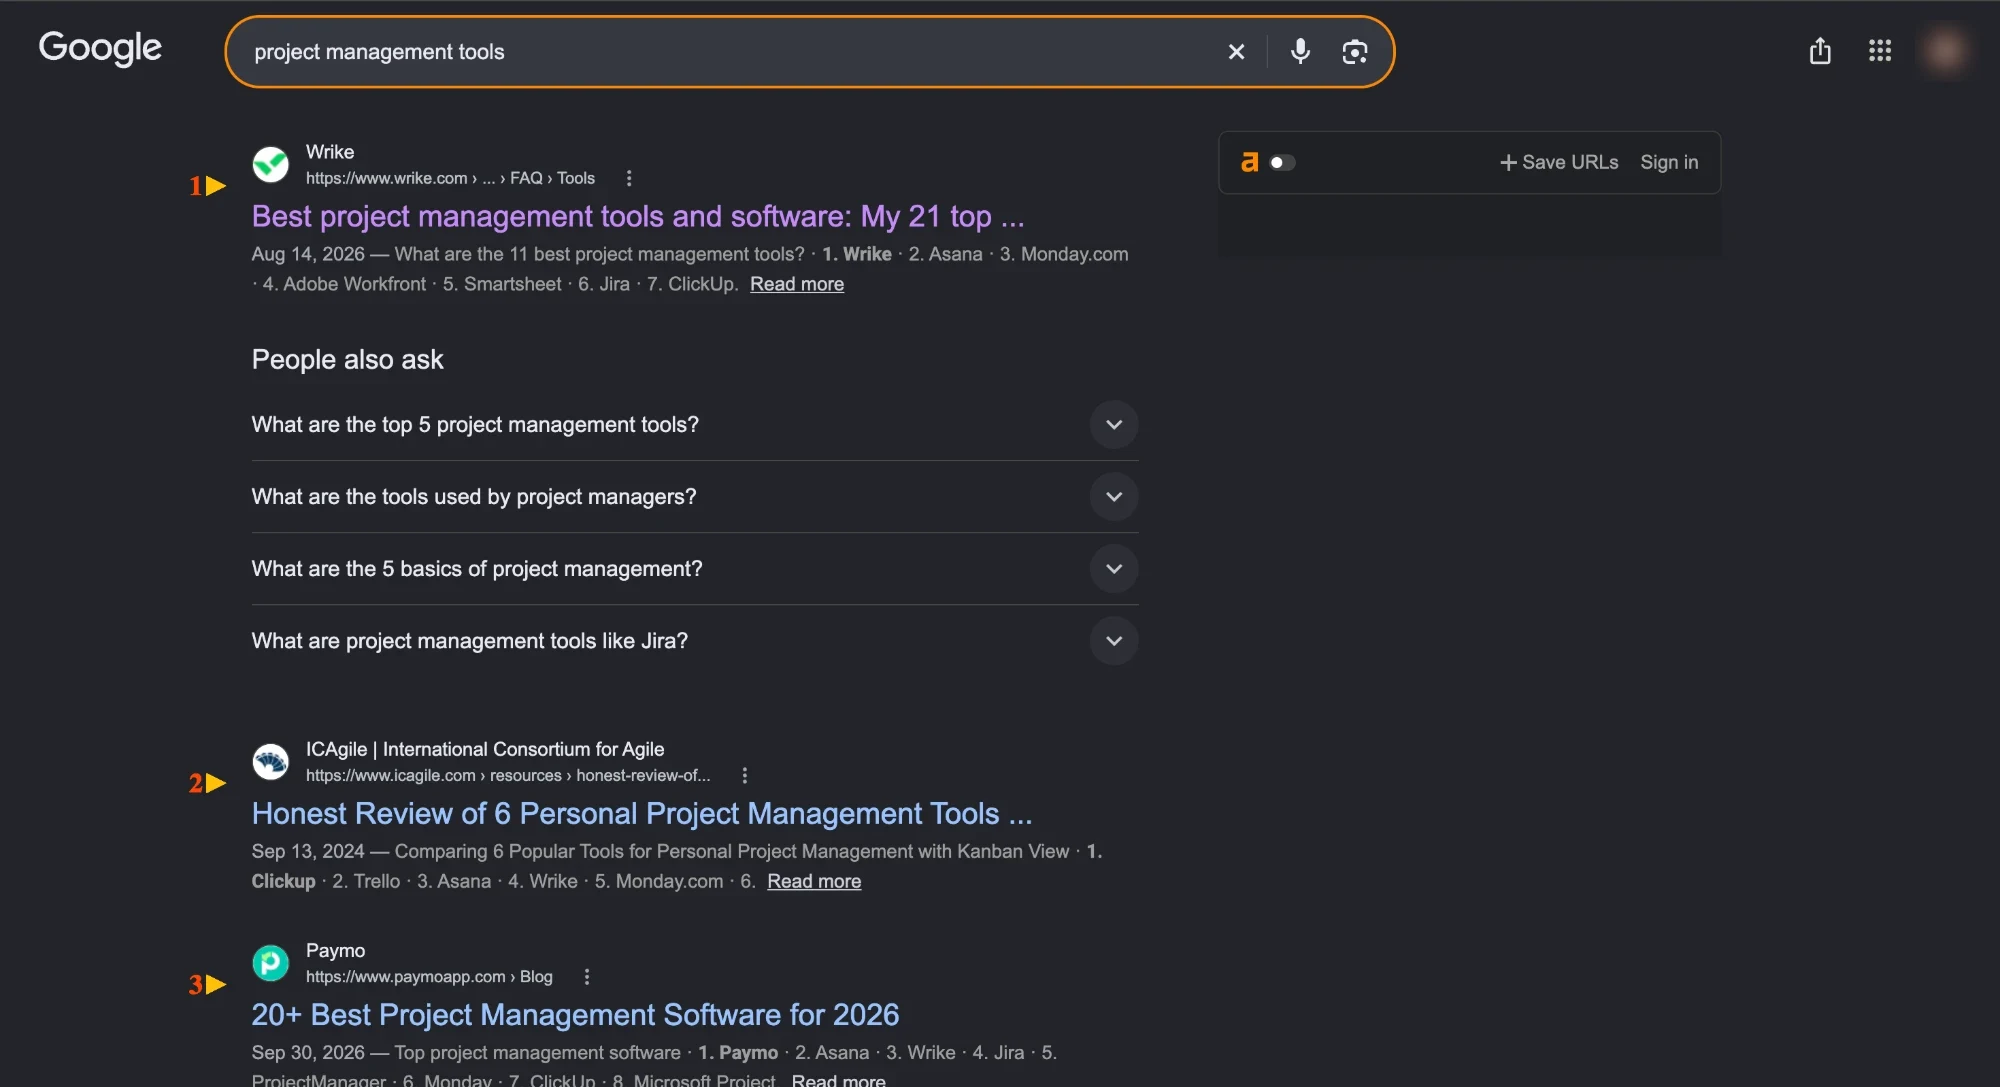The image size is (2000, 1087).
Task: Open the Google account avatar
Action: 1945,51
